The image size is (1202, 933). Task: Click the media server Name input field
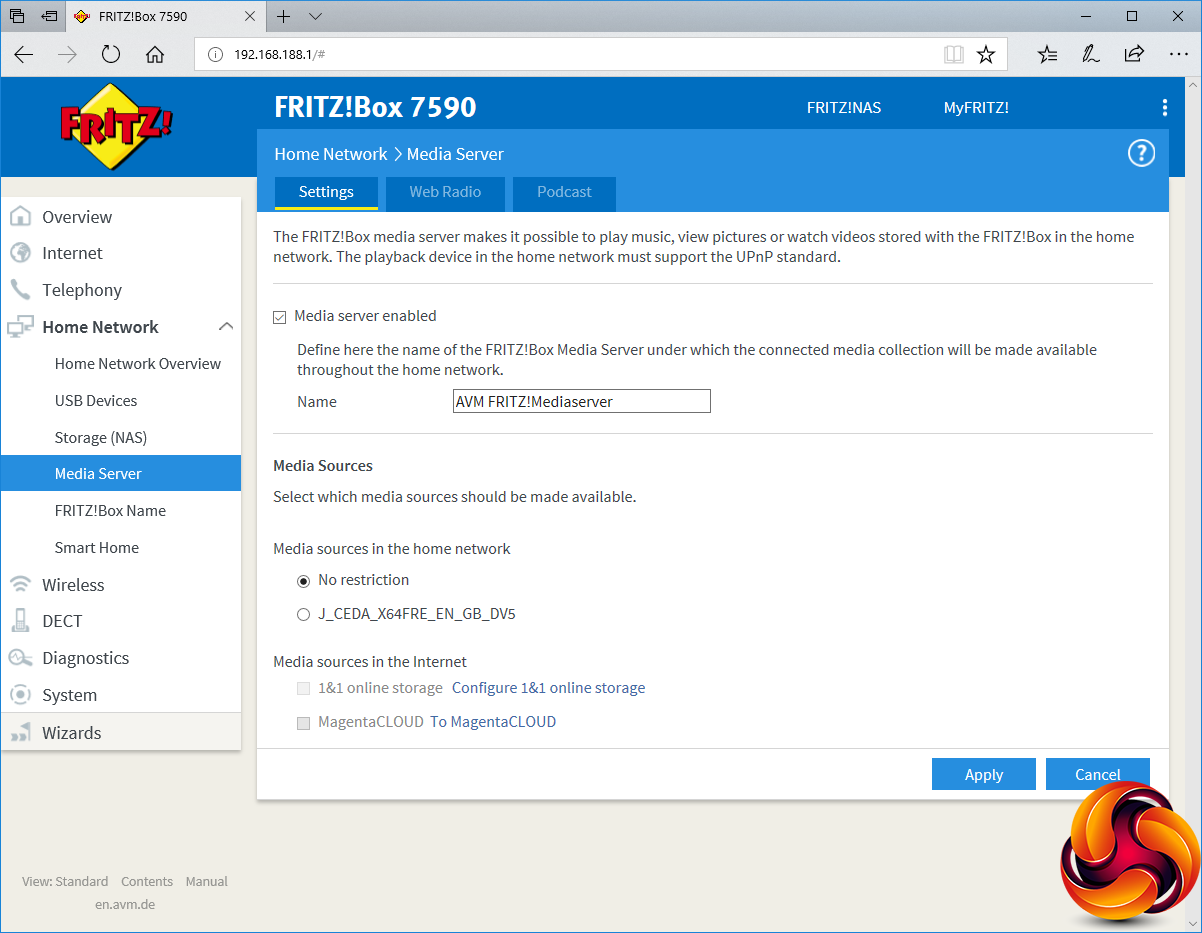[x=581, y=402]
